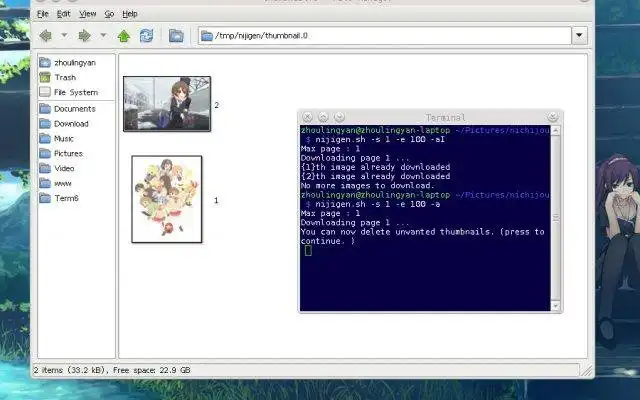Click the status bar text '2 items (33.2 kB)'

pos(69,370)
